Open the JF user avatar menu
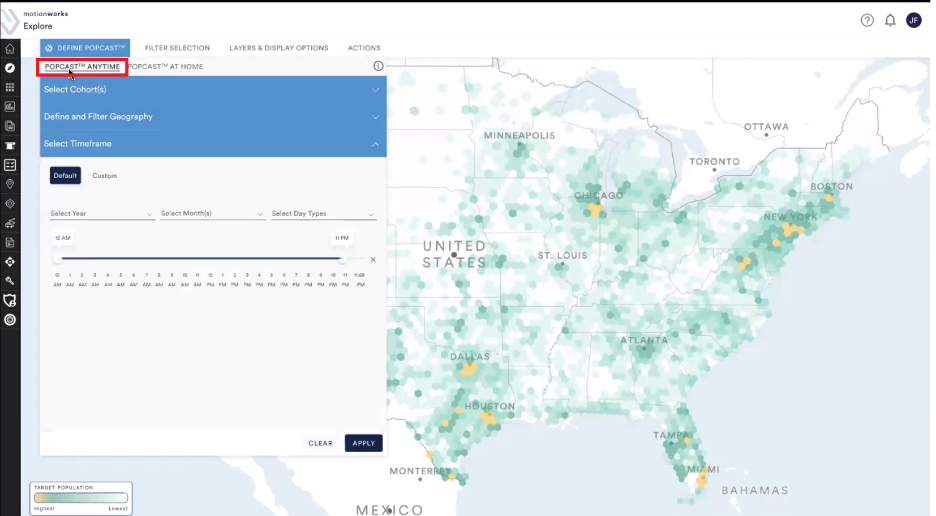 click(913, 20)
